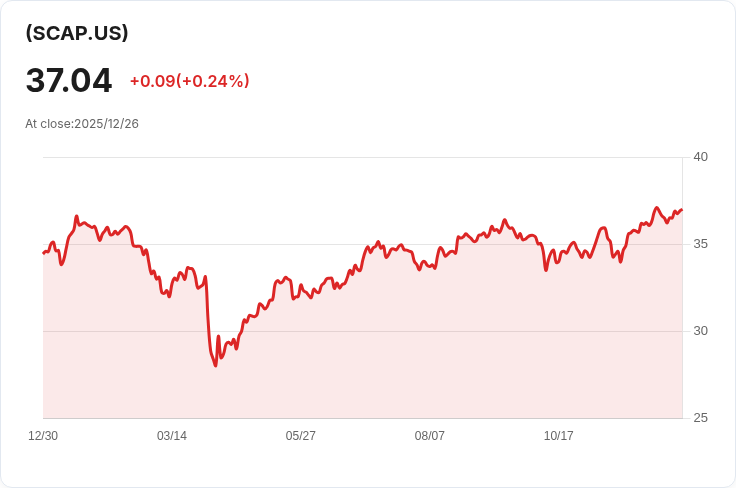
Task: Pick the 10/17 date on the x-axis
Action: click(558, 436)
